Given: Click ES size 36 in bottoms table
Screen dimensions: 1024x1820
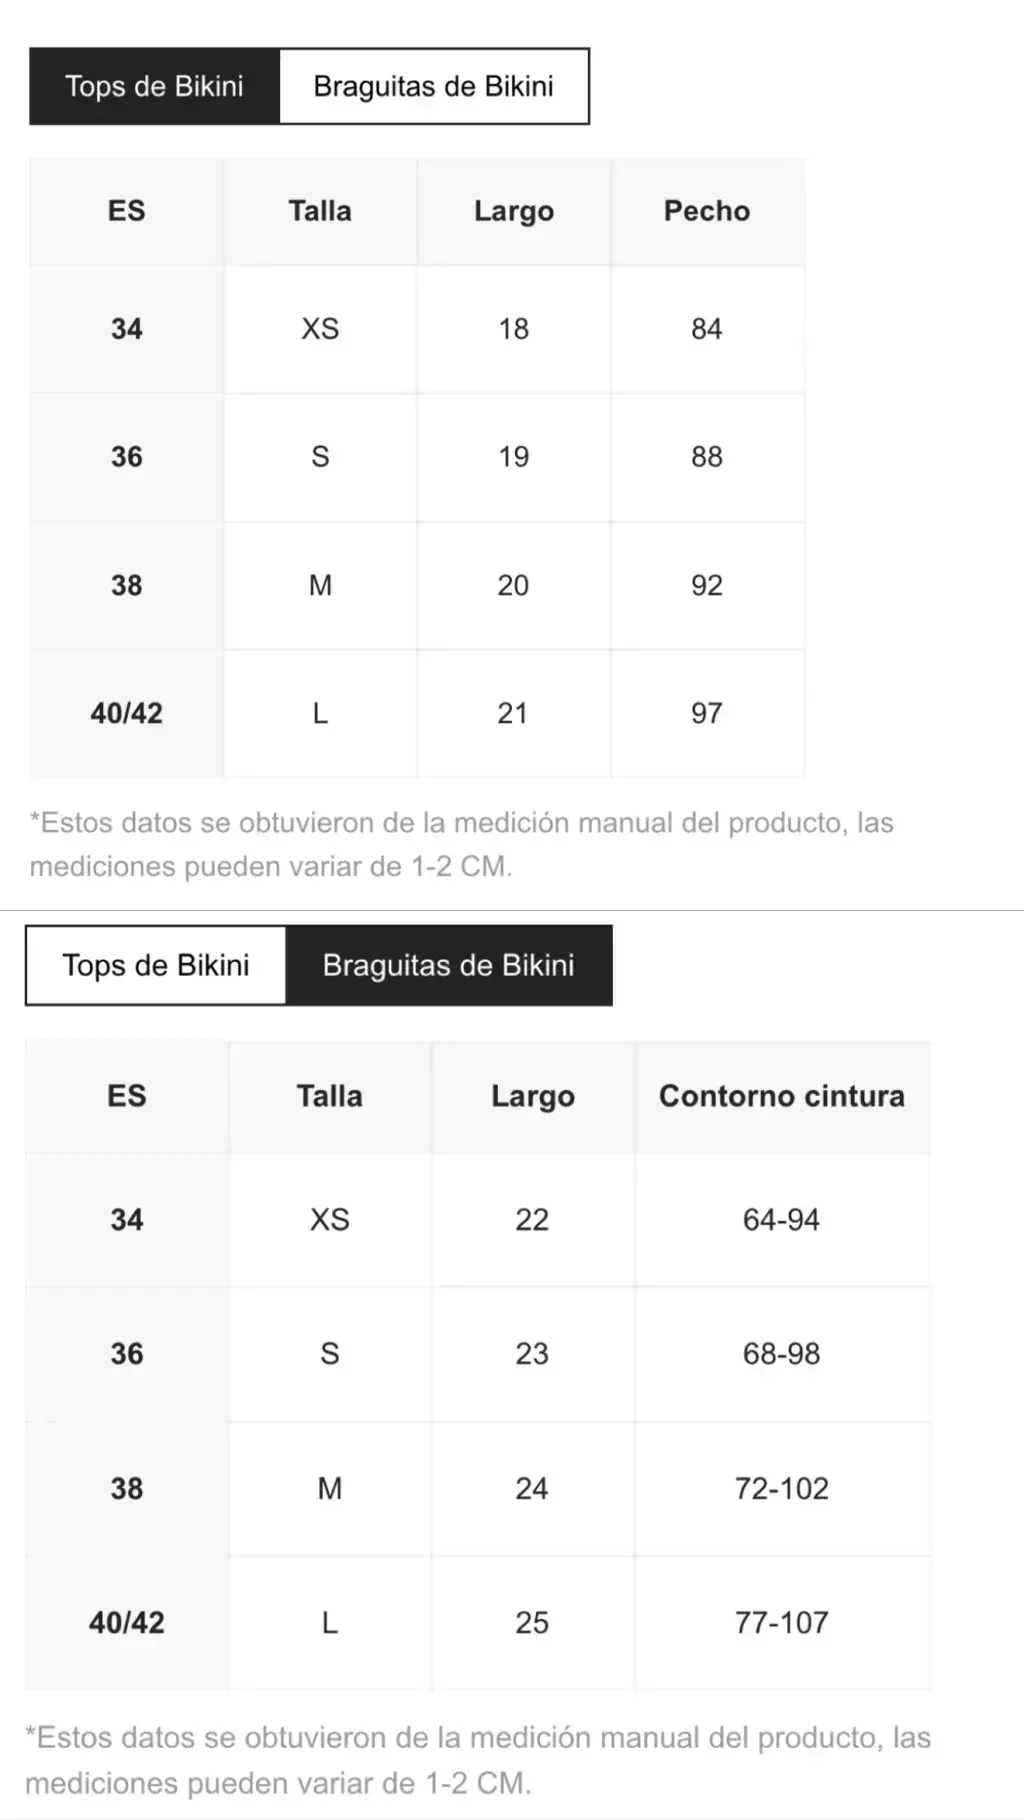Looking at the screenshot, I should coord(127,1354).
